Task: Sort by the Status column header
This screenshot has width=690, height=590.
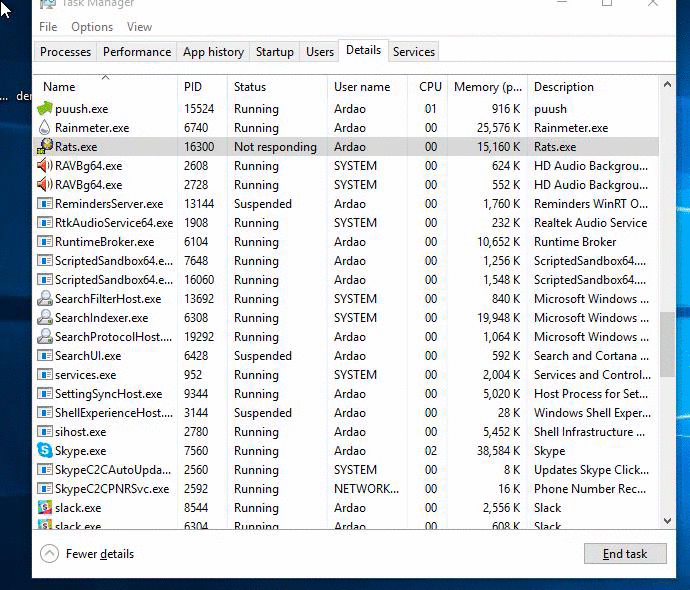Action: [277, 87]
